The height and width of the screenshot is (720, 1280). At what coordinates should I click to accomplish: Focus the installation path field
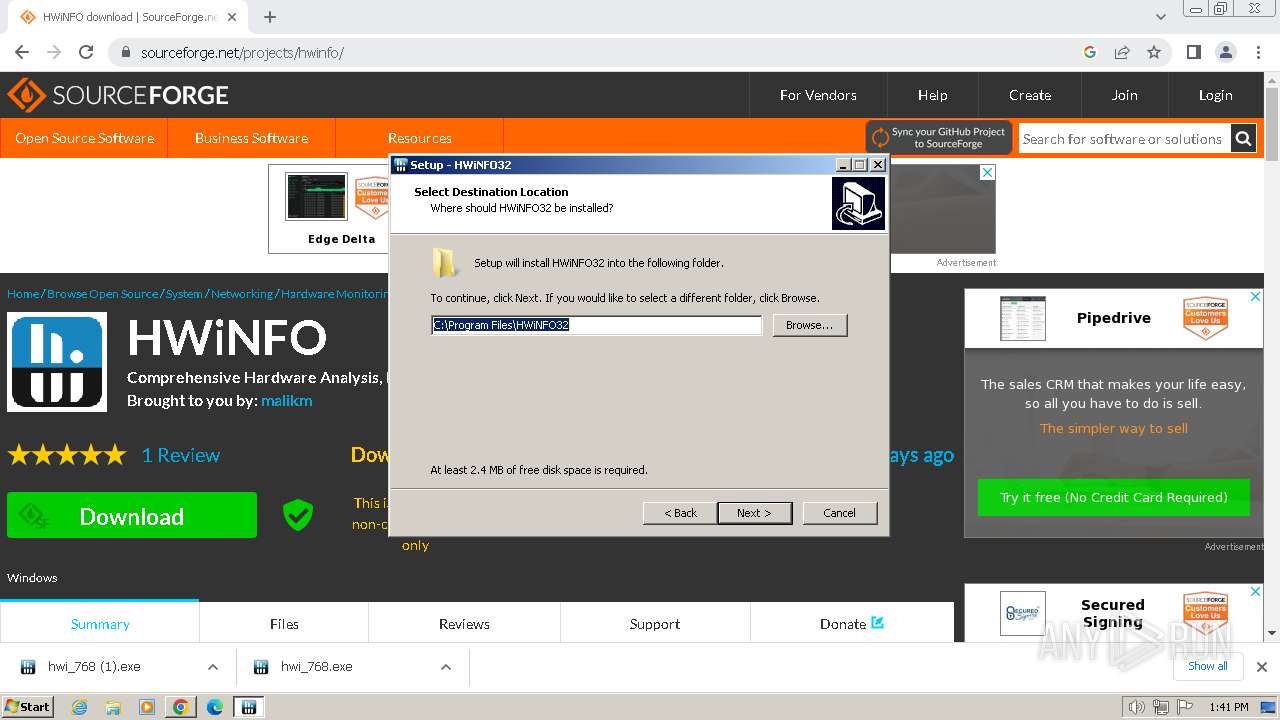tap(596, 325)
